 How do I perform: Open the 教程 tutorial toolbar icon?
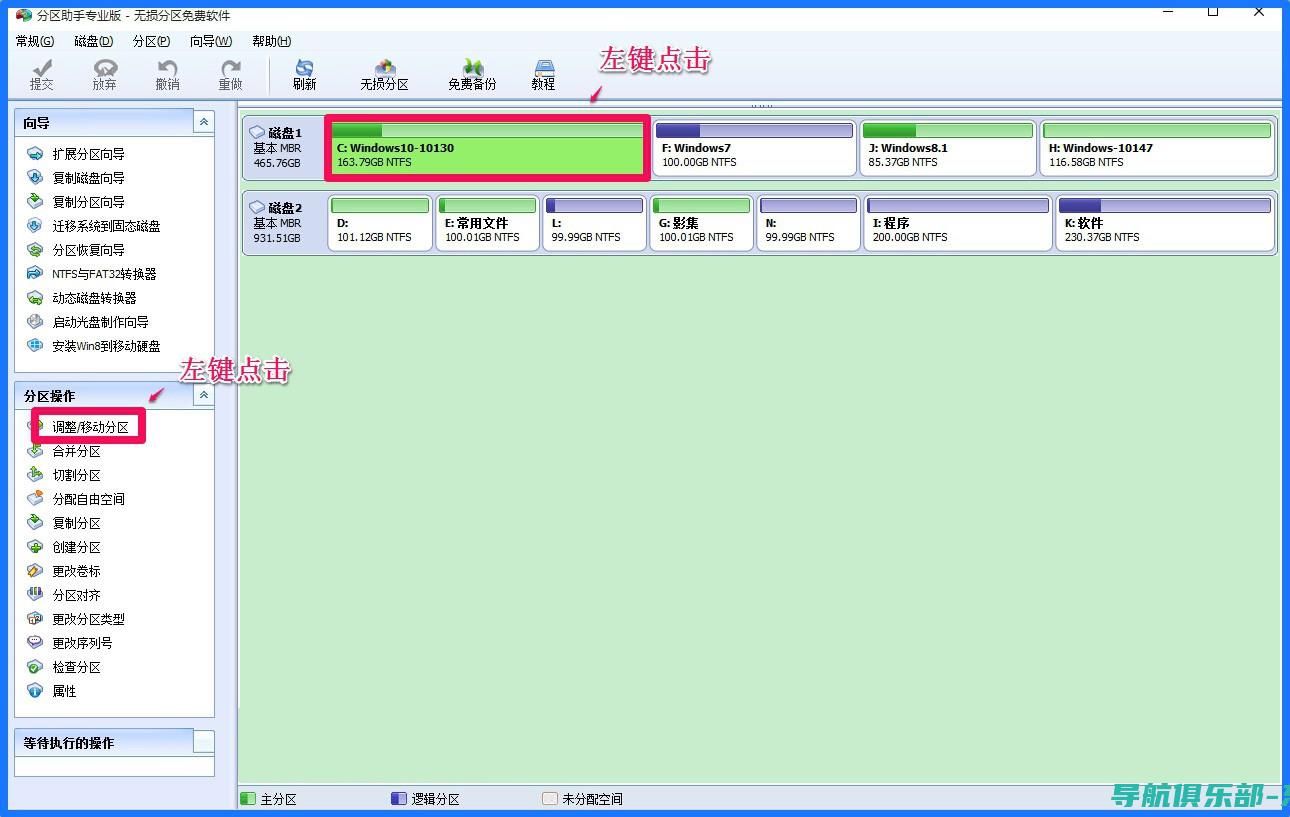click(543, 75)
